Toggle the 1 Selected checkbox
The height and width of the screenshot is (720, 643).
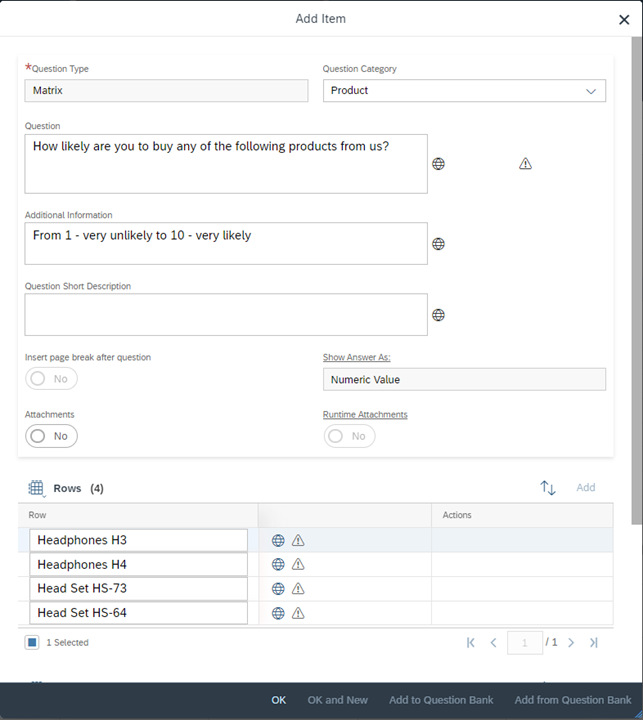[32, 642]
